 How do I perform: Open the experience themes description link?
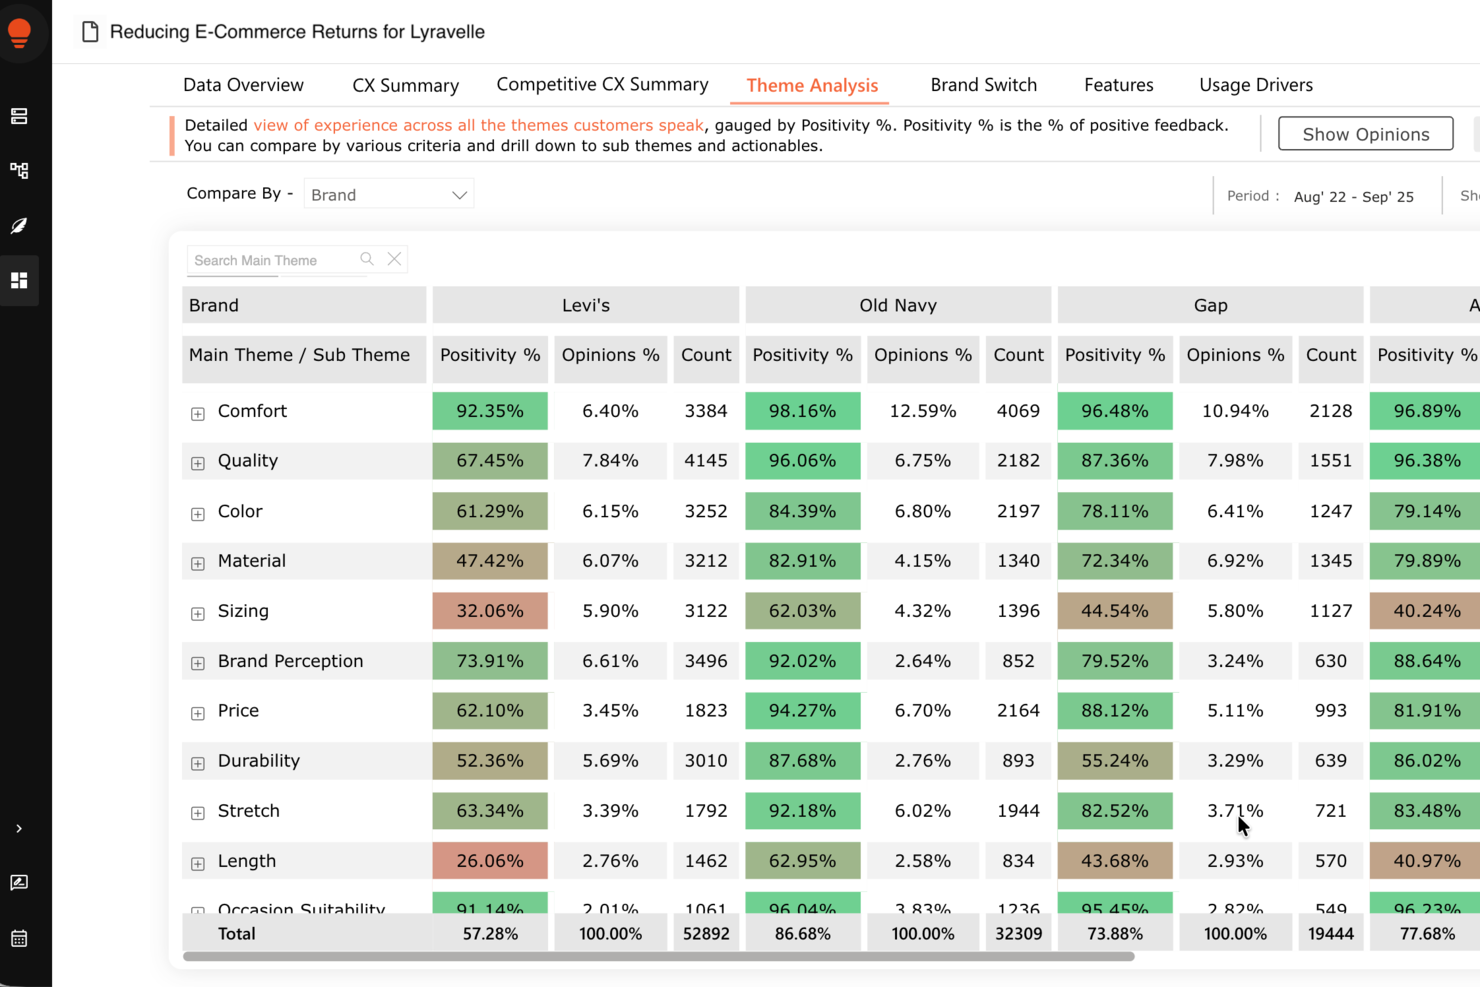479,124
